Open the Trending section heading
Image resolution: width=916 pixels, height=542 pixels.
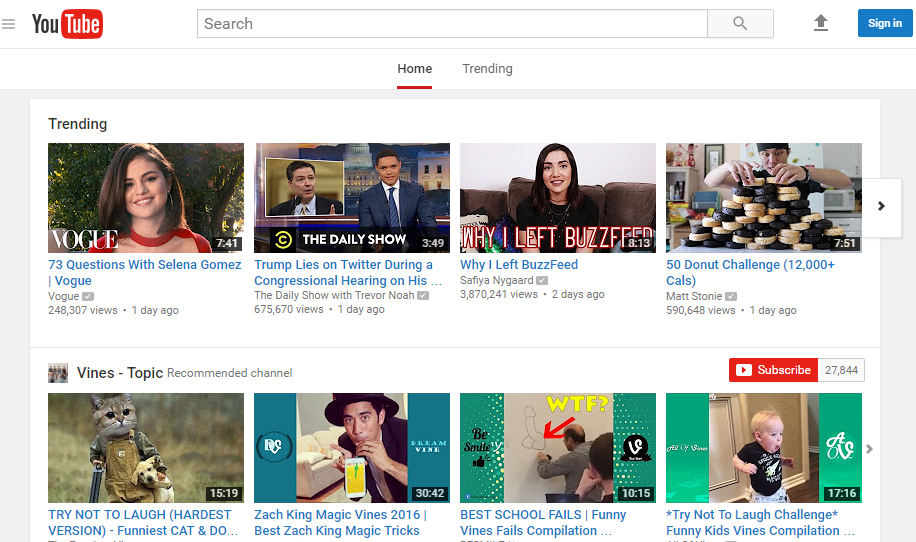pyautogui.click(x=78, y=124)
